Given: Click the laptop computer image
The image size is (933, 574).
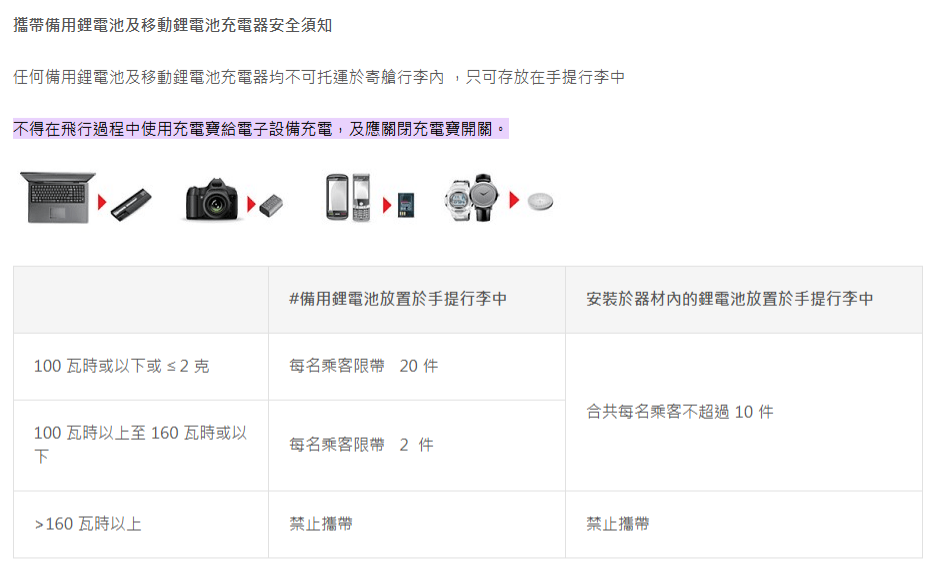Looking at the screenshot, I should pos(58,197).
